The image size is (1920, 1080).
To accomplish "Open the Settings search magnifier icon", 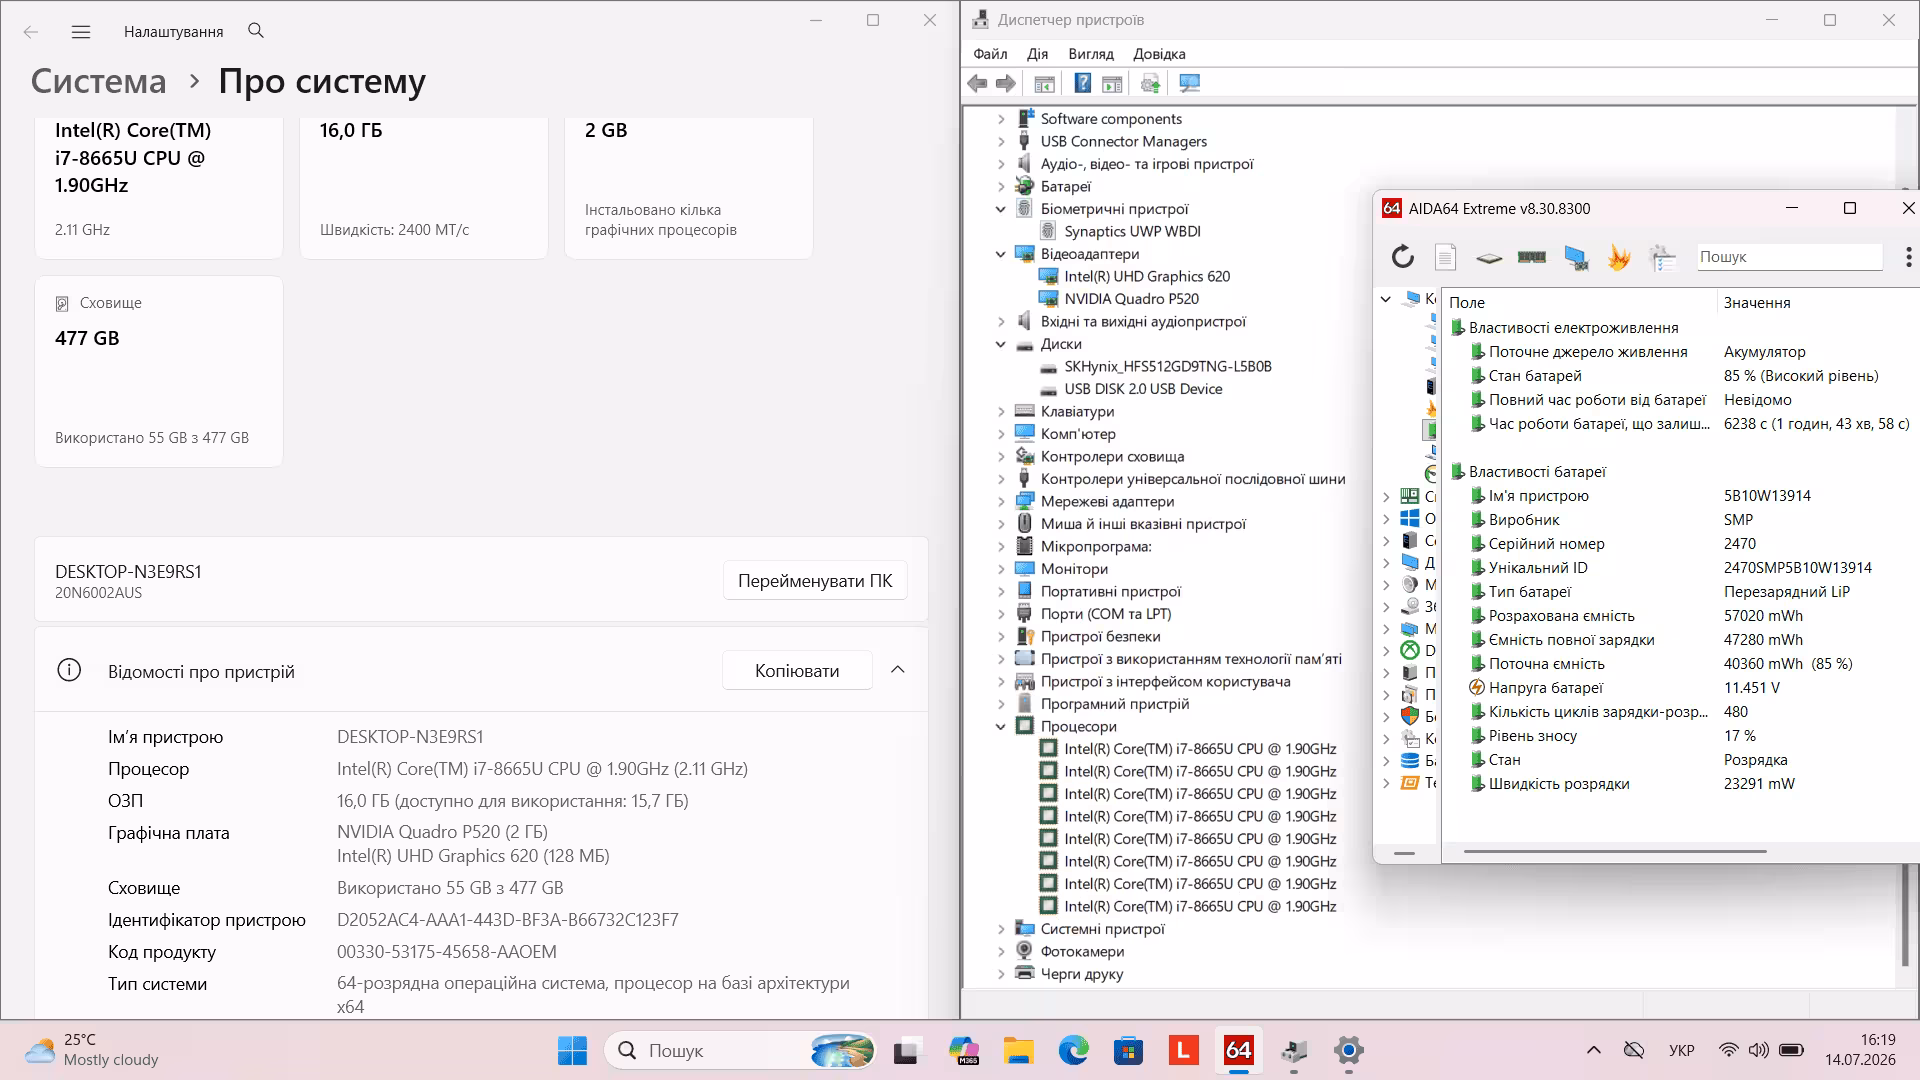I will 256,31.
